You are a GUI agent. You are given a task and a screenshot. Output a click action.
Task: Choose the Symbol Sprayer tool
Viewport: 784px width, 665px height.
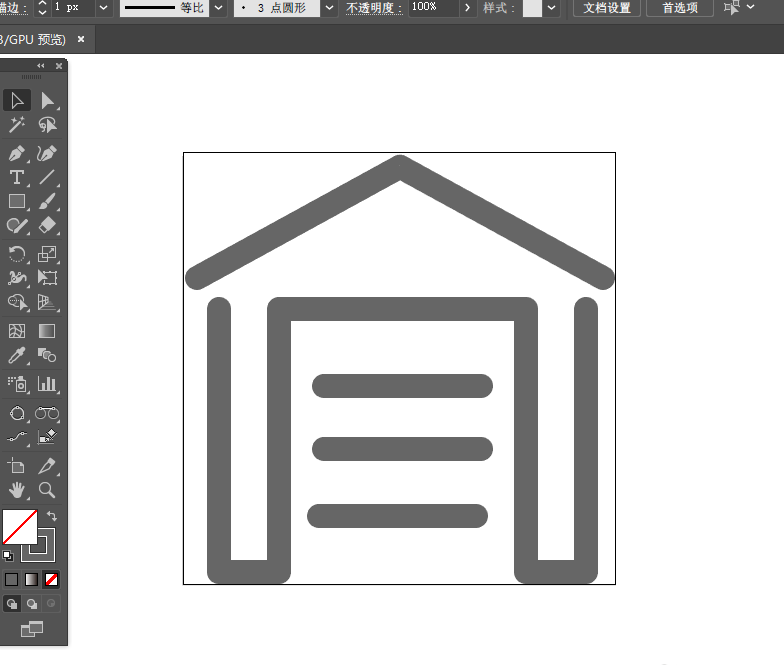(17, 384)
